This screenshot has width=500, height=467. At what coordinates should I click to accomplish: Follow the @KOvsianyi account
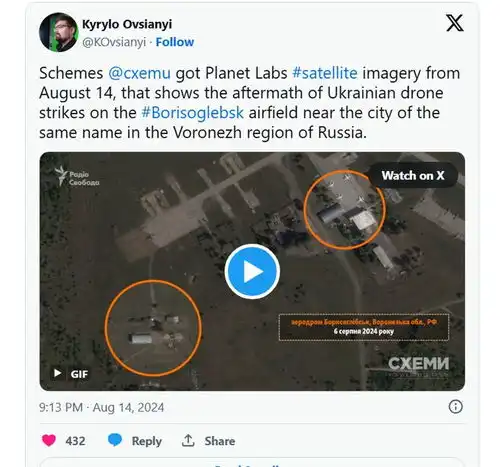(175, 42)
